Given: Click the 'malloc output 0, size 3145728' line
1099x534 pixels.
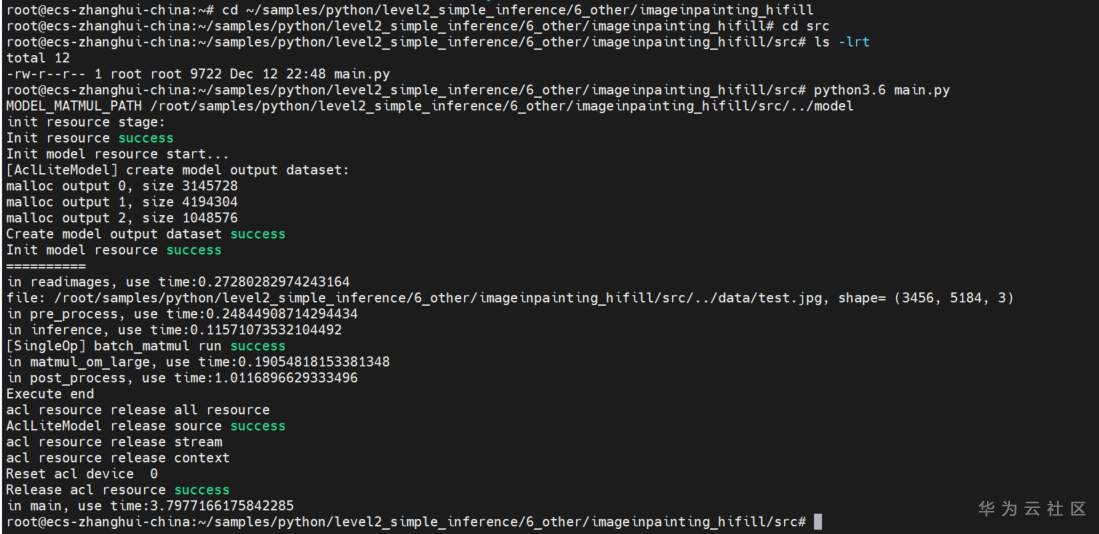Looking at the screenshot, I should coord(122,186).
